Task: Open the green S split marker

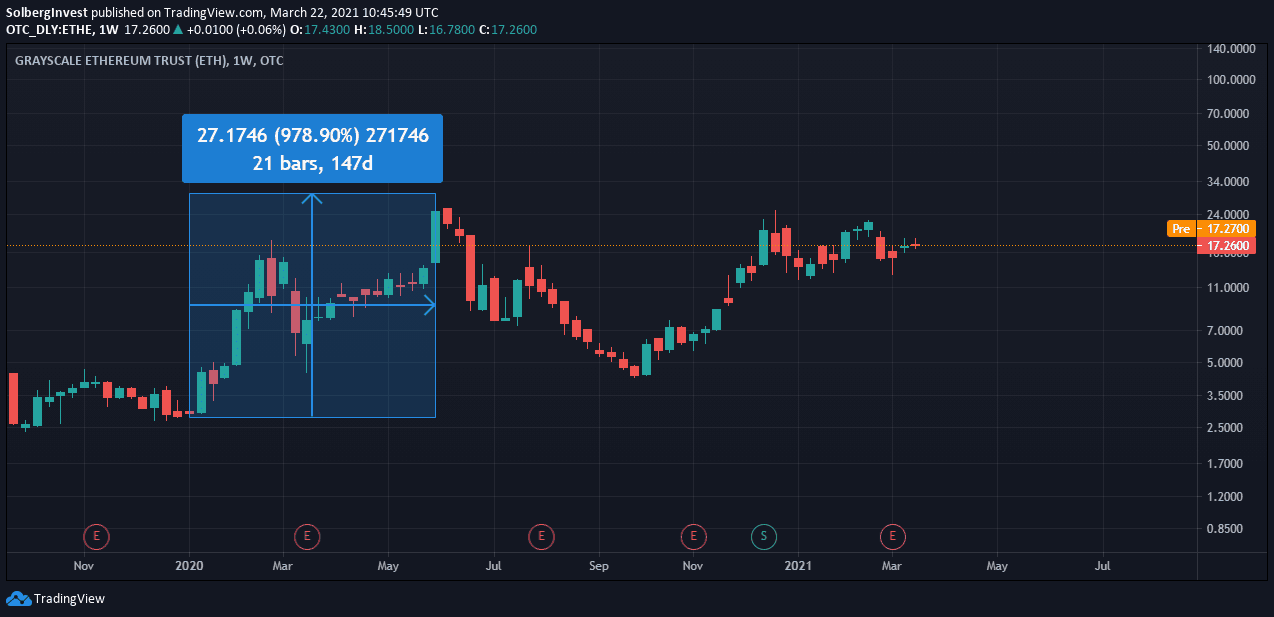Action: click(x=764, y=537)
